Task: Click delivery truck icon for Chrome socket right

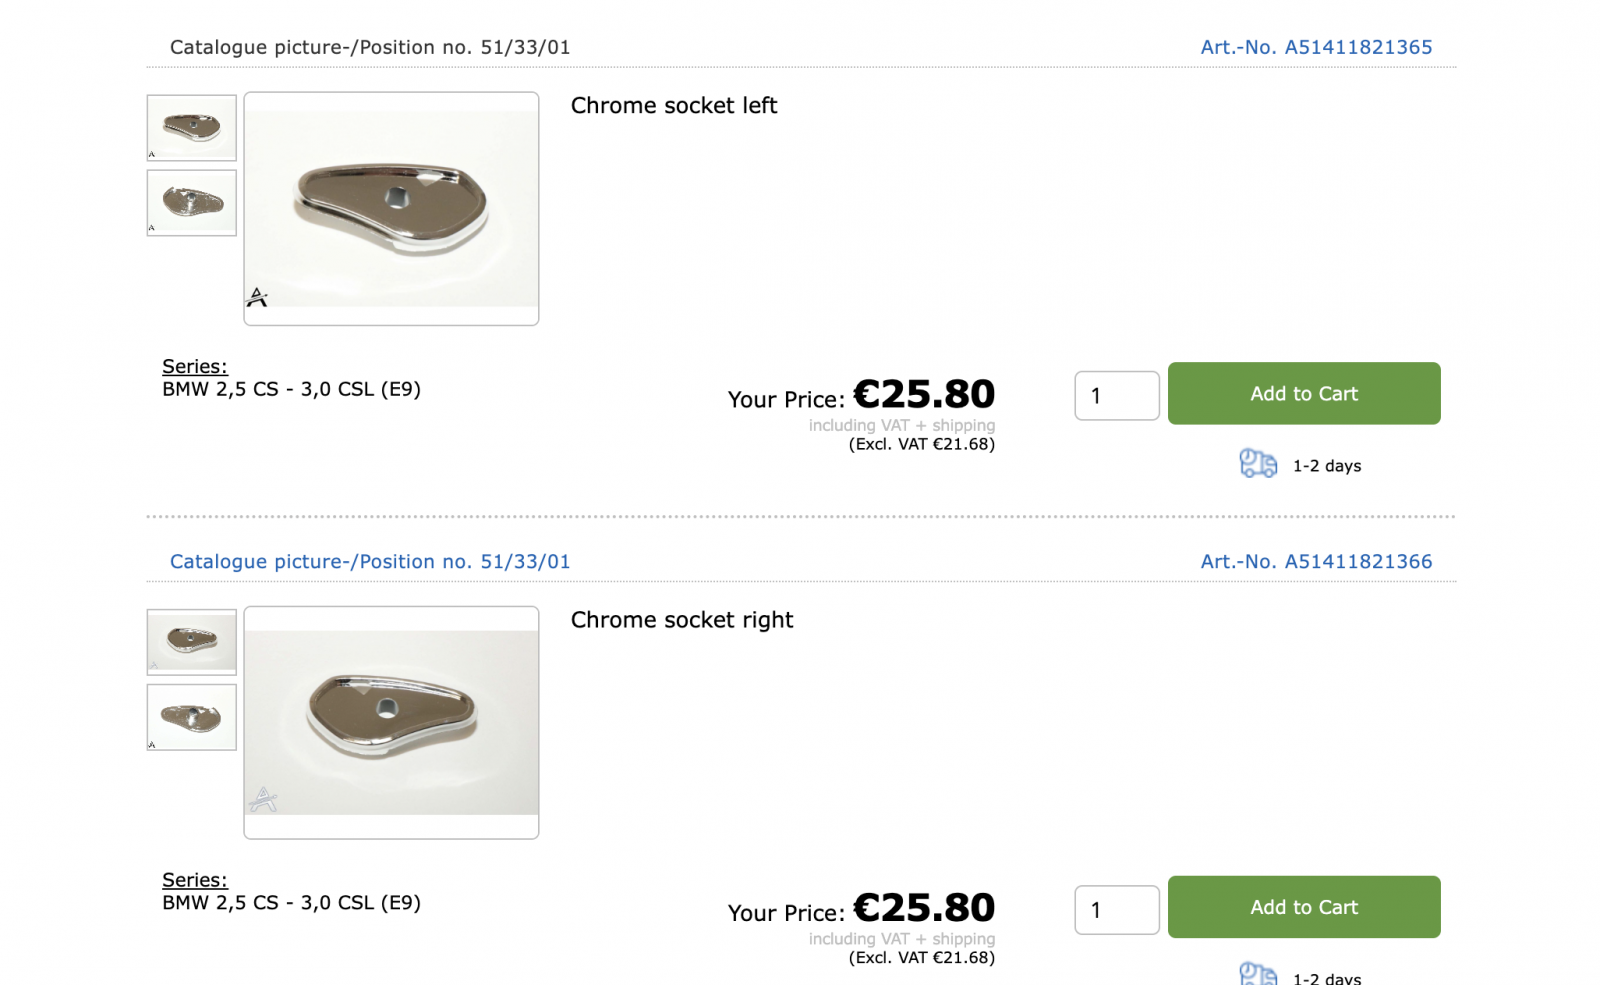Action: [1258, 974]
